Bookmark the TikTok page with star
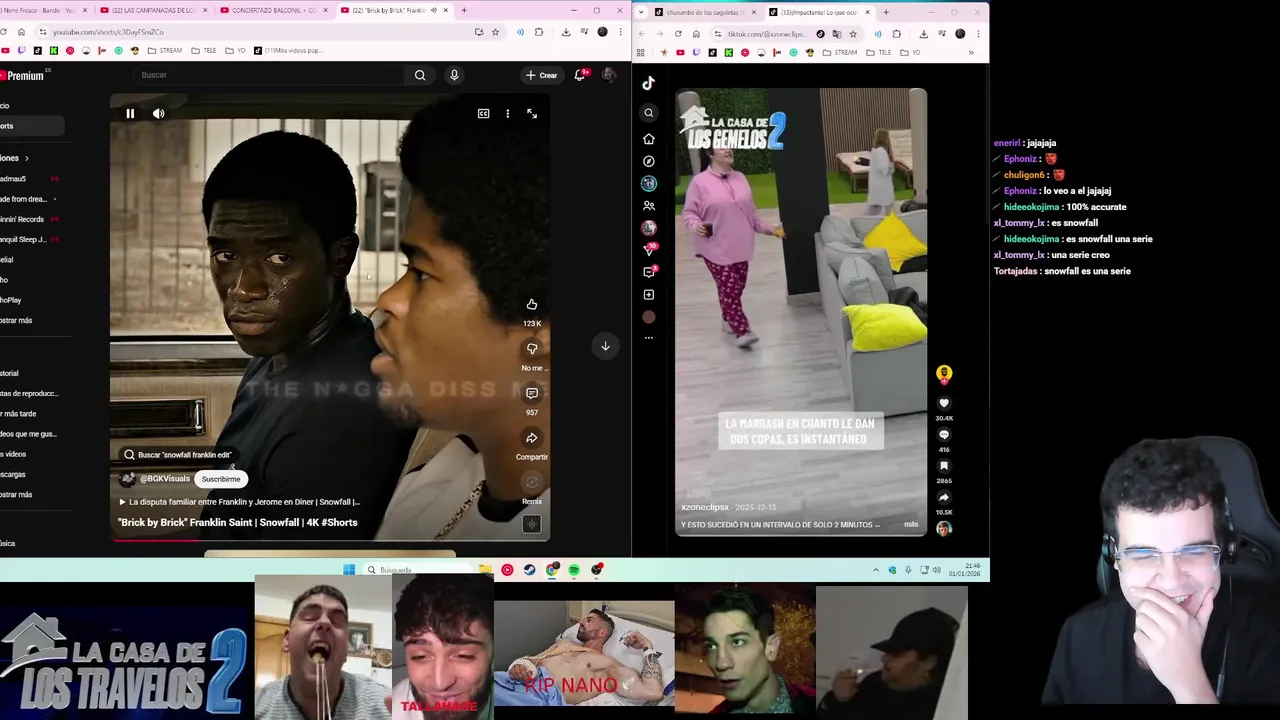 853,34
